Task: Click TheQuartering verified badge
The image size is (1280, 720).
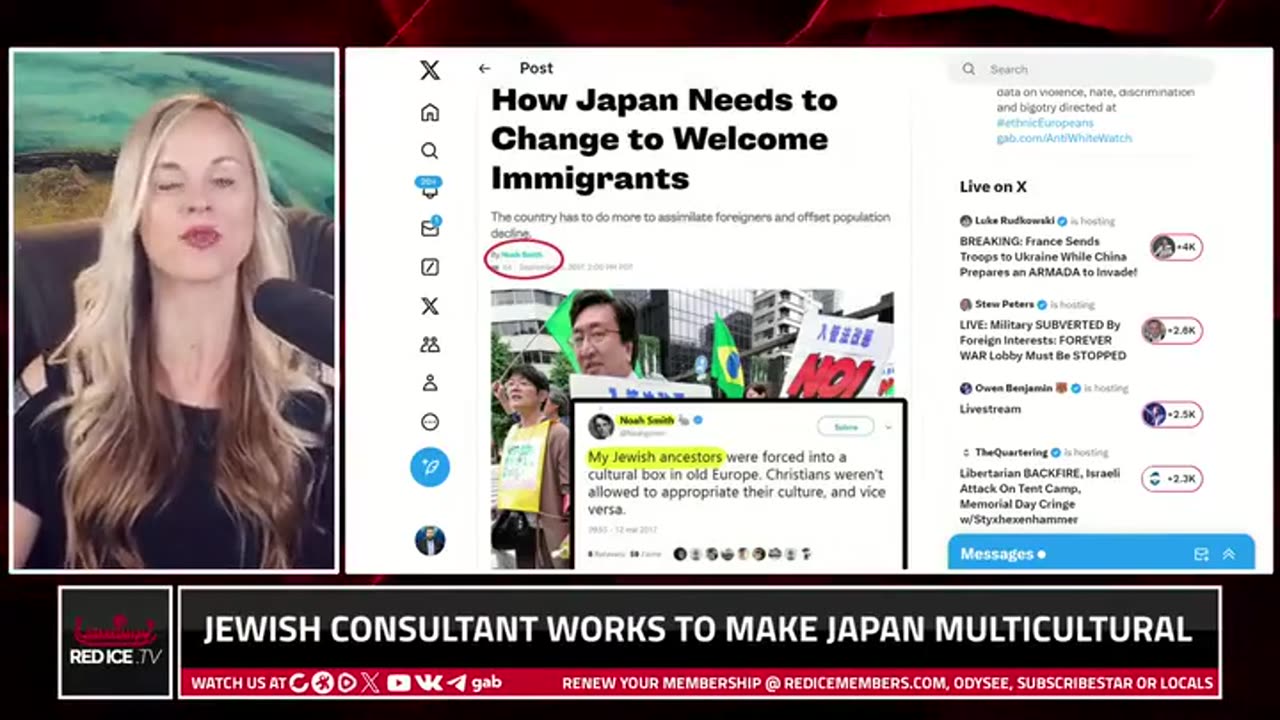Action: click(1056, 452)
